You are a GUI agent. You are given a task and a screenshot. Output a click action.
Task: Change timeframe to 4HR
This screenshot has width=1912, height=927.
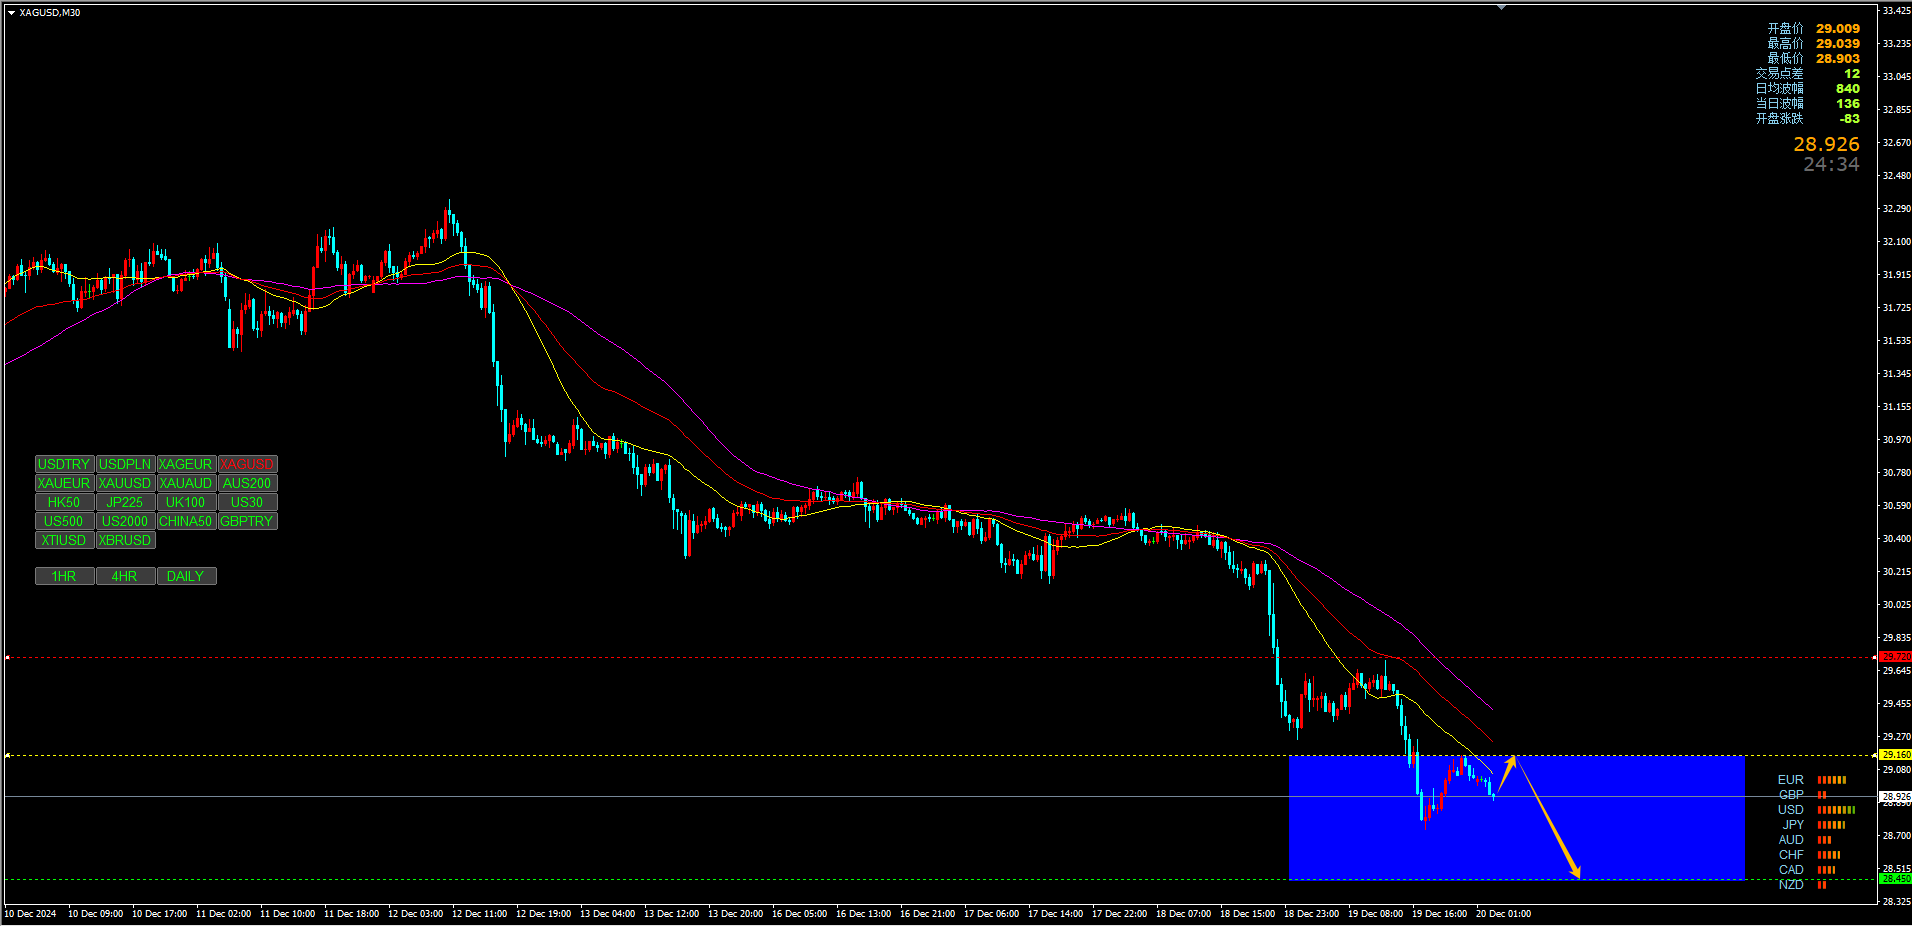125,576
